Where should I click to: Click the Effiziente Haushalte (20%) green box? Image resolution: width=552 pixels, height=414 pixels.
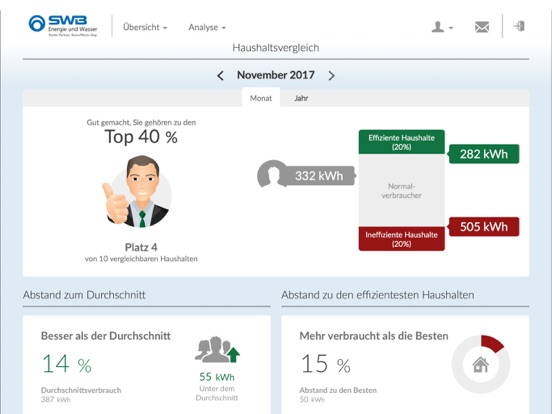point(401,142)
